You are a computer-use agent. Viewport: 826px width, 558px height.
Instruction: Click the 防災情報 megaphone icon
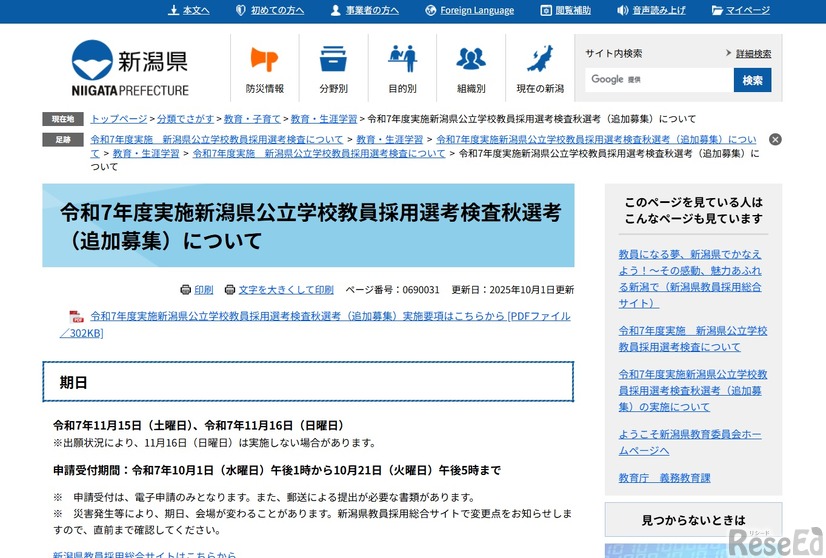264,60
